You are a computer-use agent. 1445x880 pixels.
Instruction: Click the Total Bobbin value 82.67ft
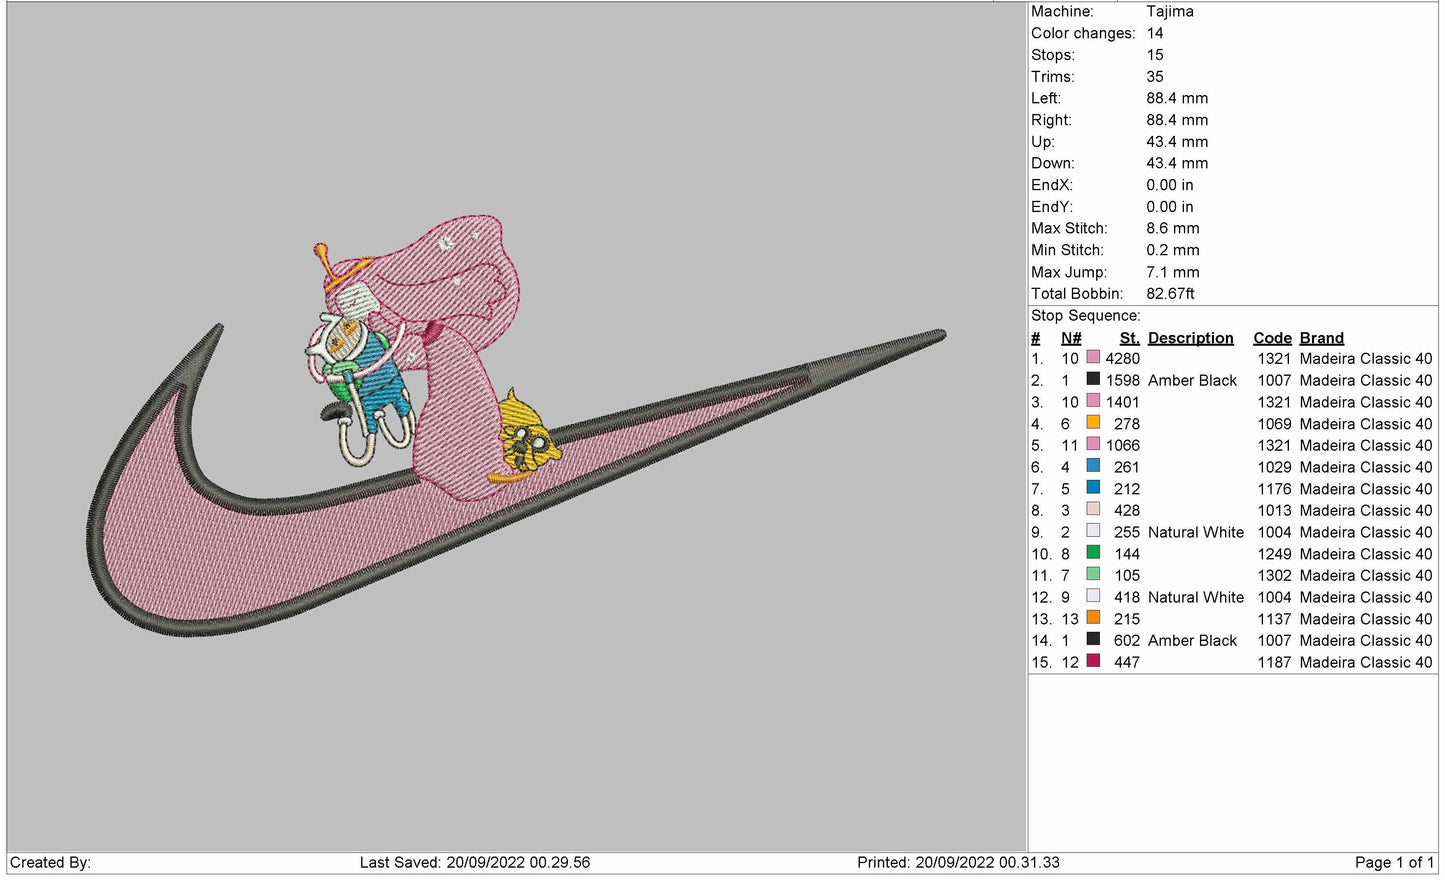tap(1170, 294)
